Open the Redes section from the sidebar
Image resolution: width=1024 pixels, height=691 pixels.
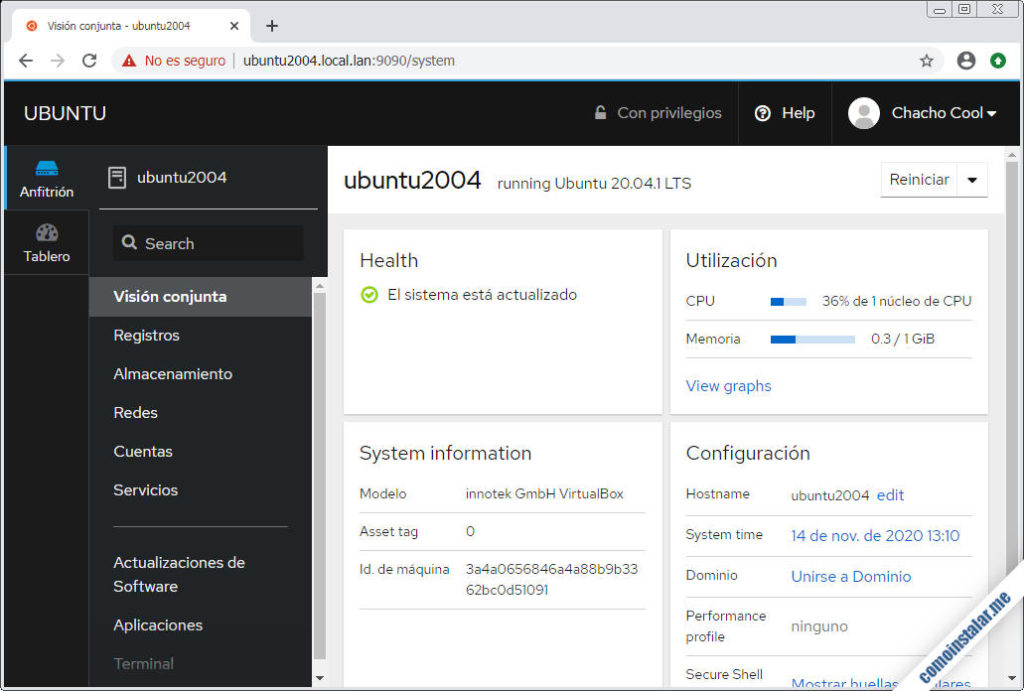(135, 412)
